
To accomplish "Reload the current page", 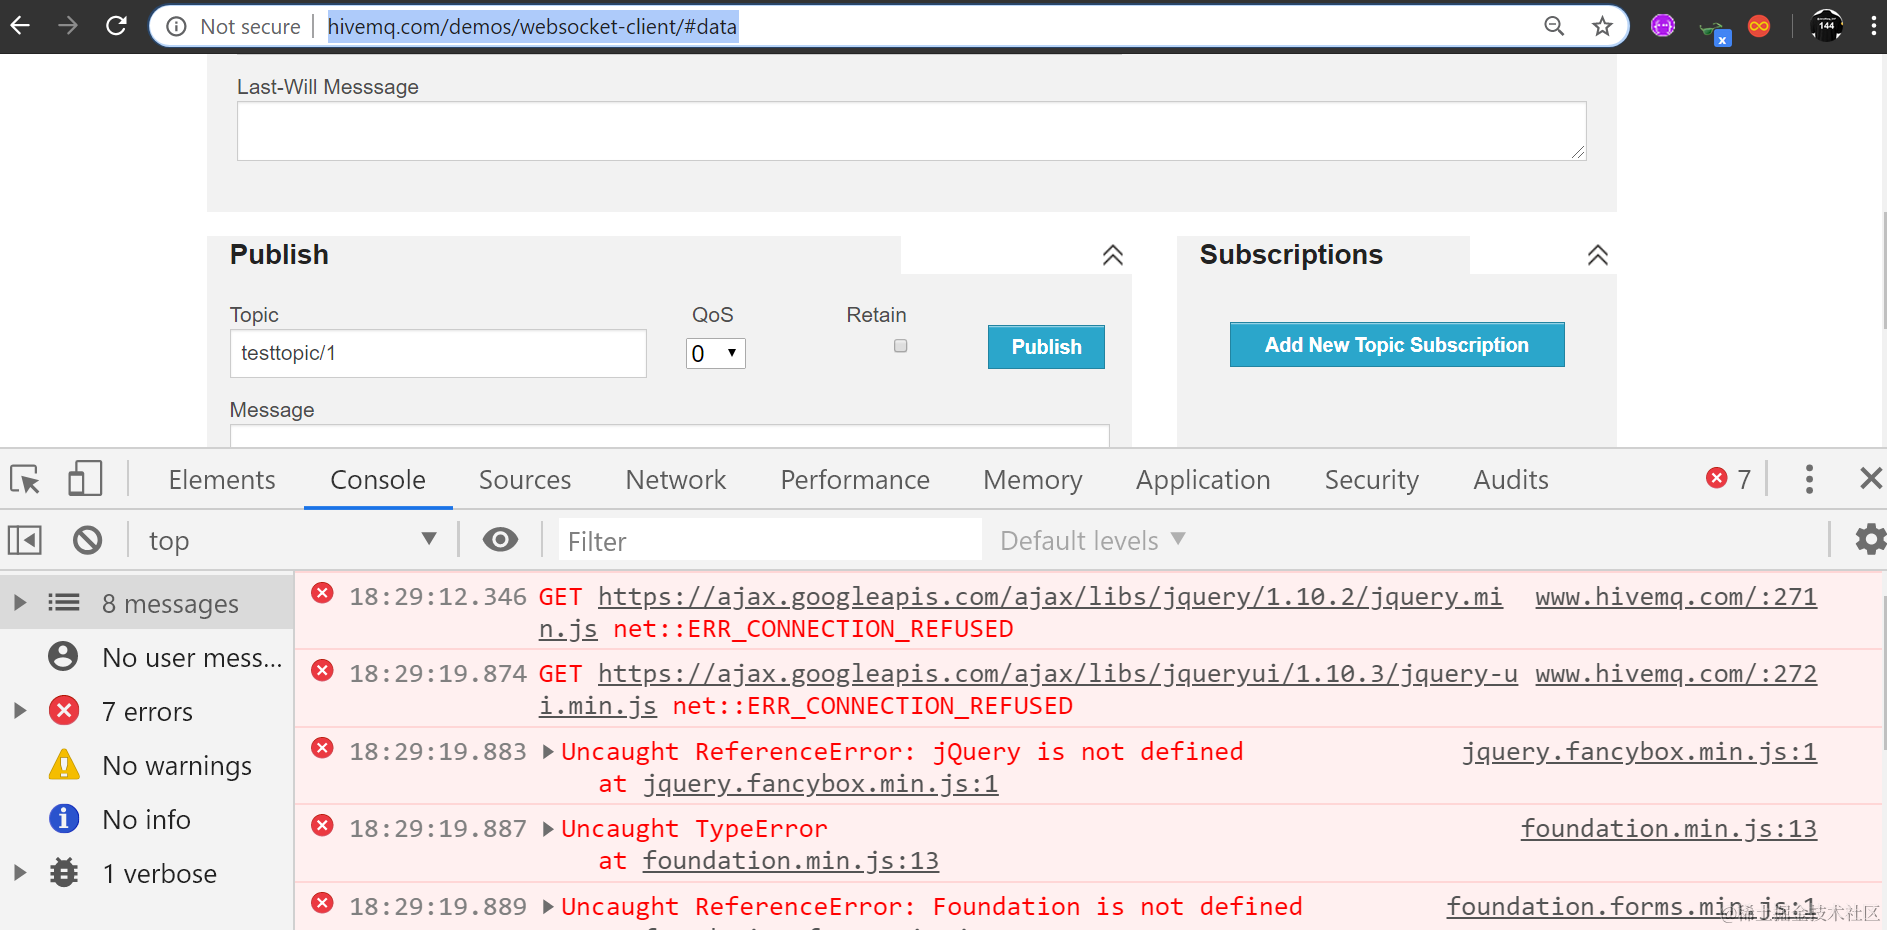I will tap(116, 26).
